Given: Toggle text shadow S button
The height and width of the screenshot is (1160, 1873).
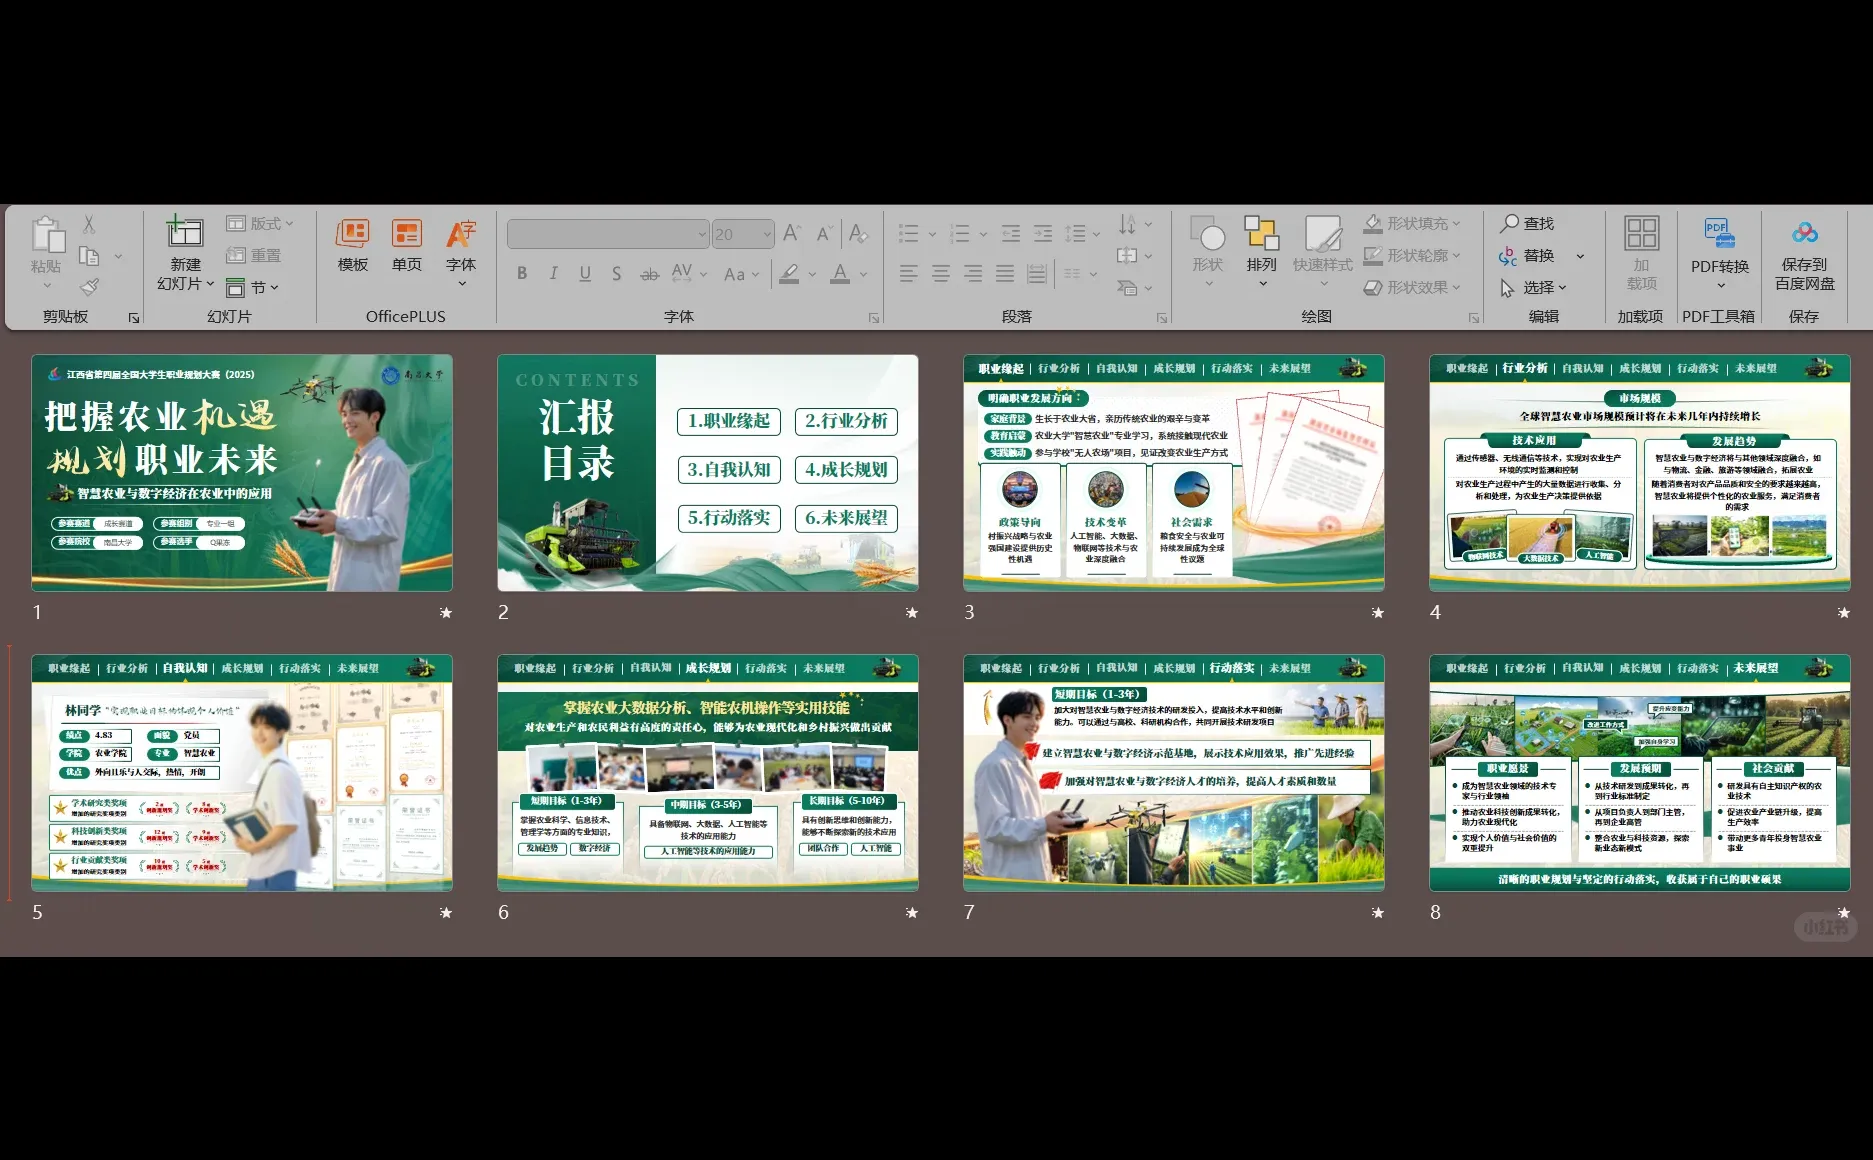Looking at the screenshot, I should [x=617, y=273].
